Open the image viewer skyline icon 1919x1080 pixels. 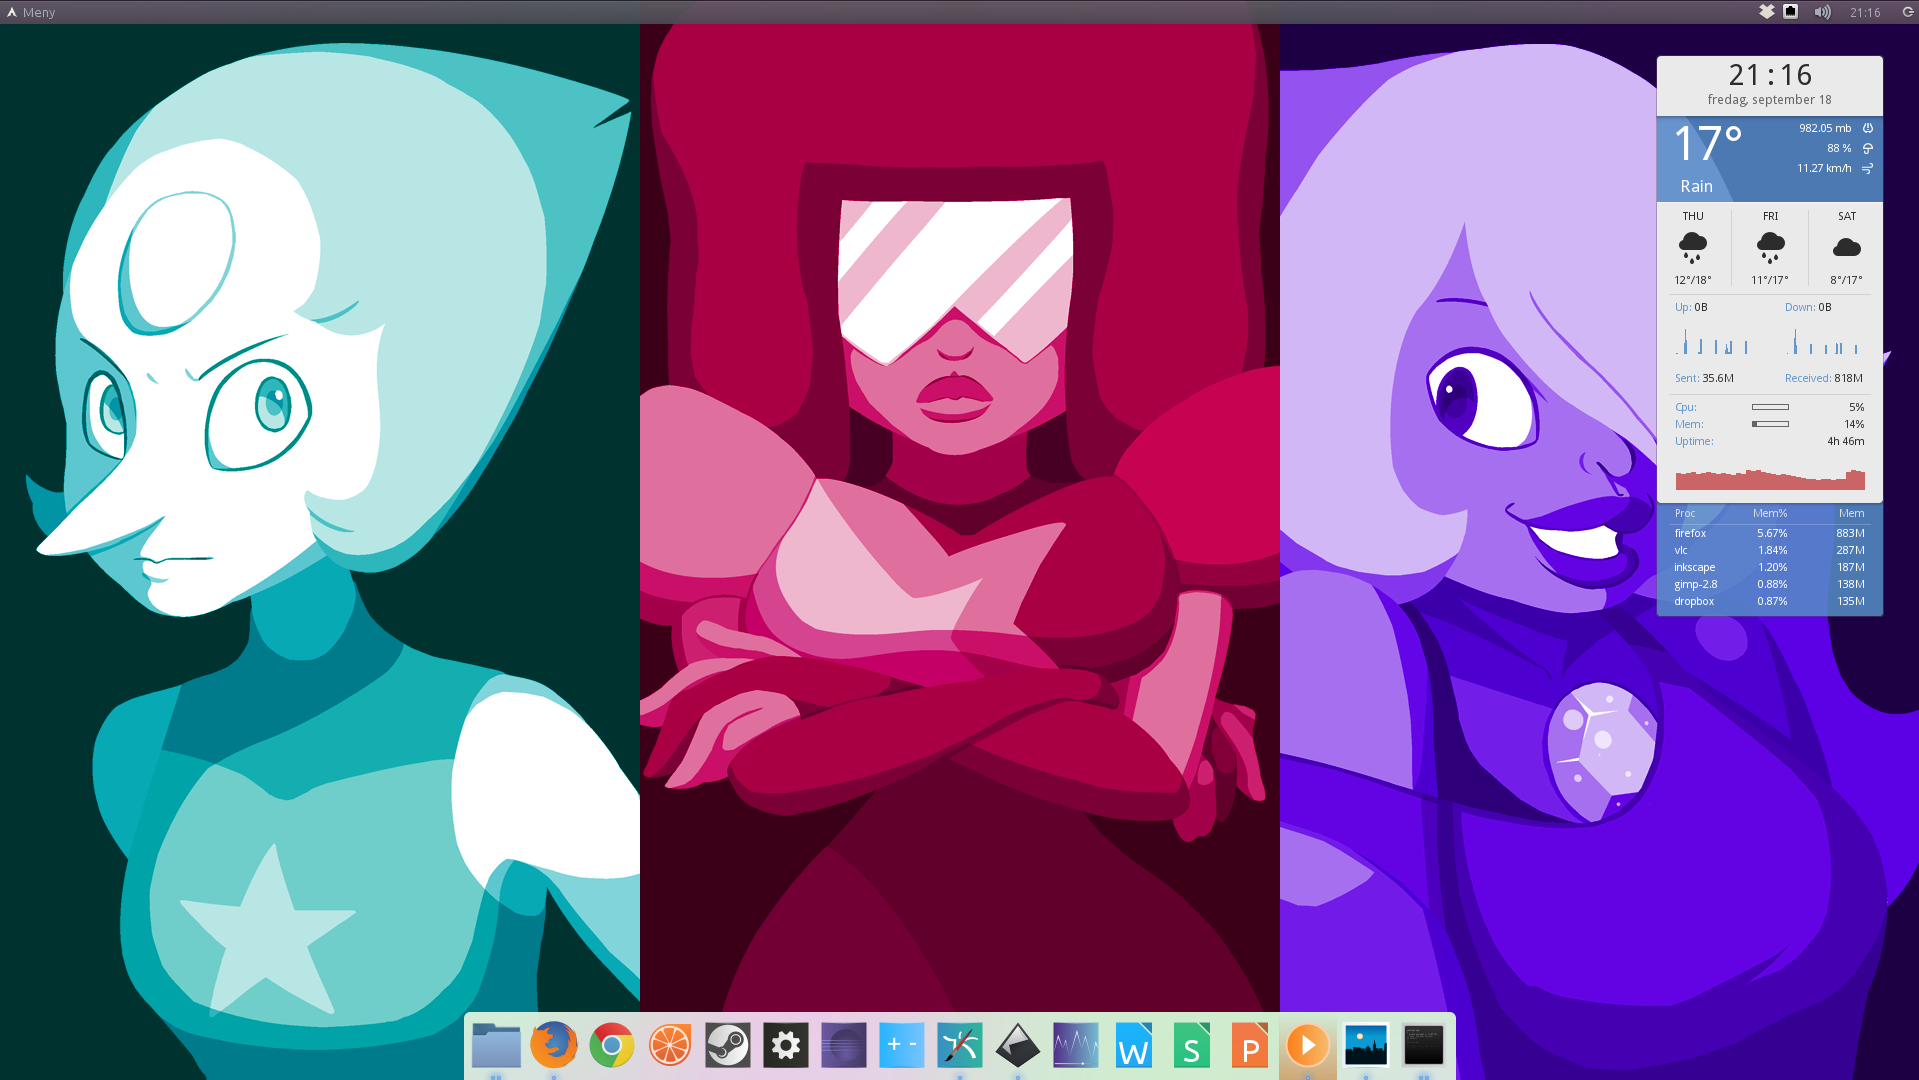point(1366,1046)
